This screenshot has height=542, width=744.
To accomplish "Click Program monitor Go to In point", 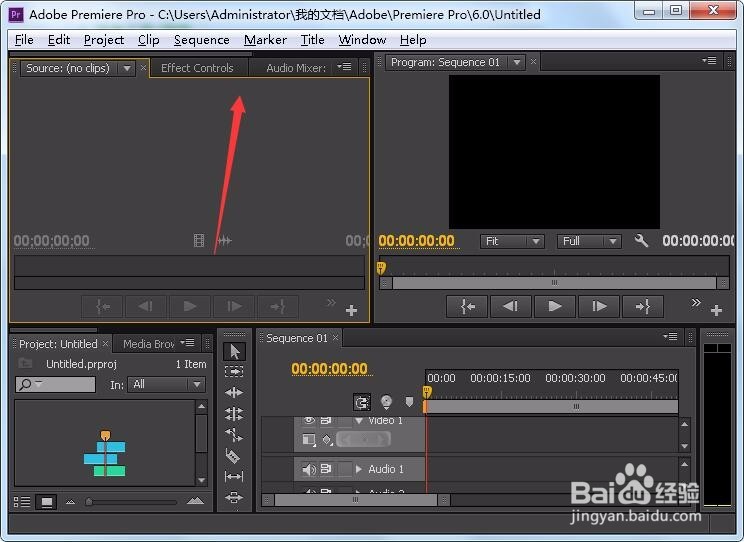I will tap(467, 307).
